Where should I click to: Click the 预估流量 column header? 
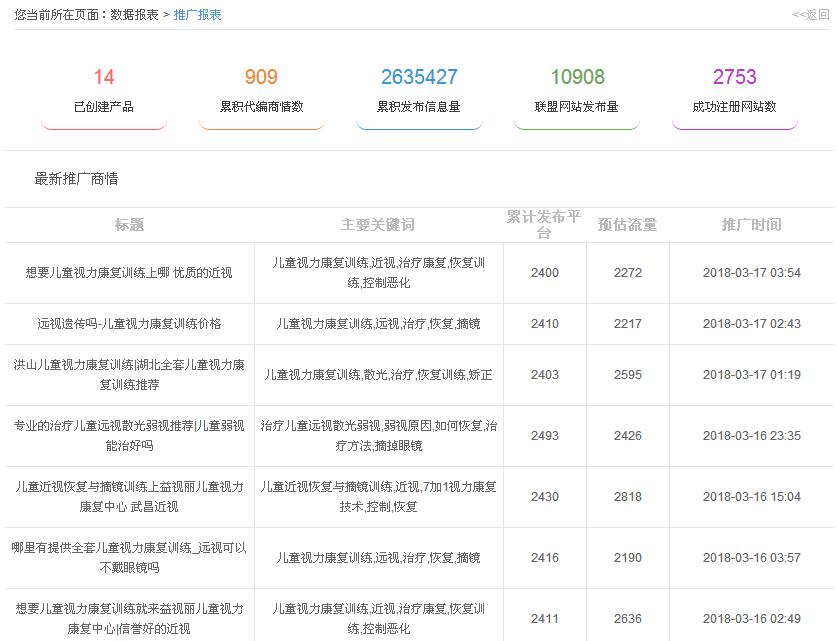tap(627, 225)
